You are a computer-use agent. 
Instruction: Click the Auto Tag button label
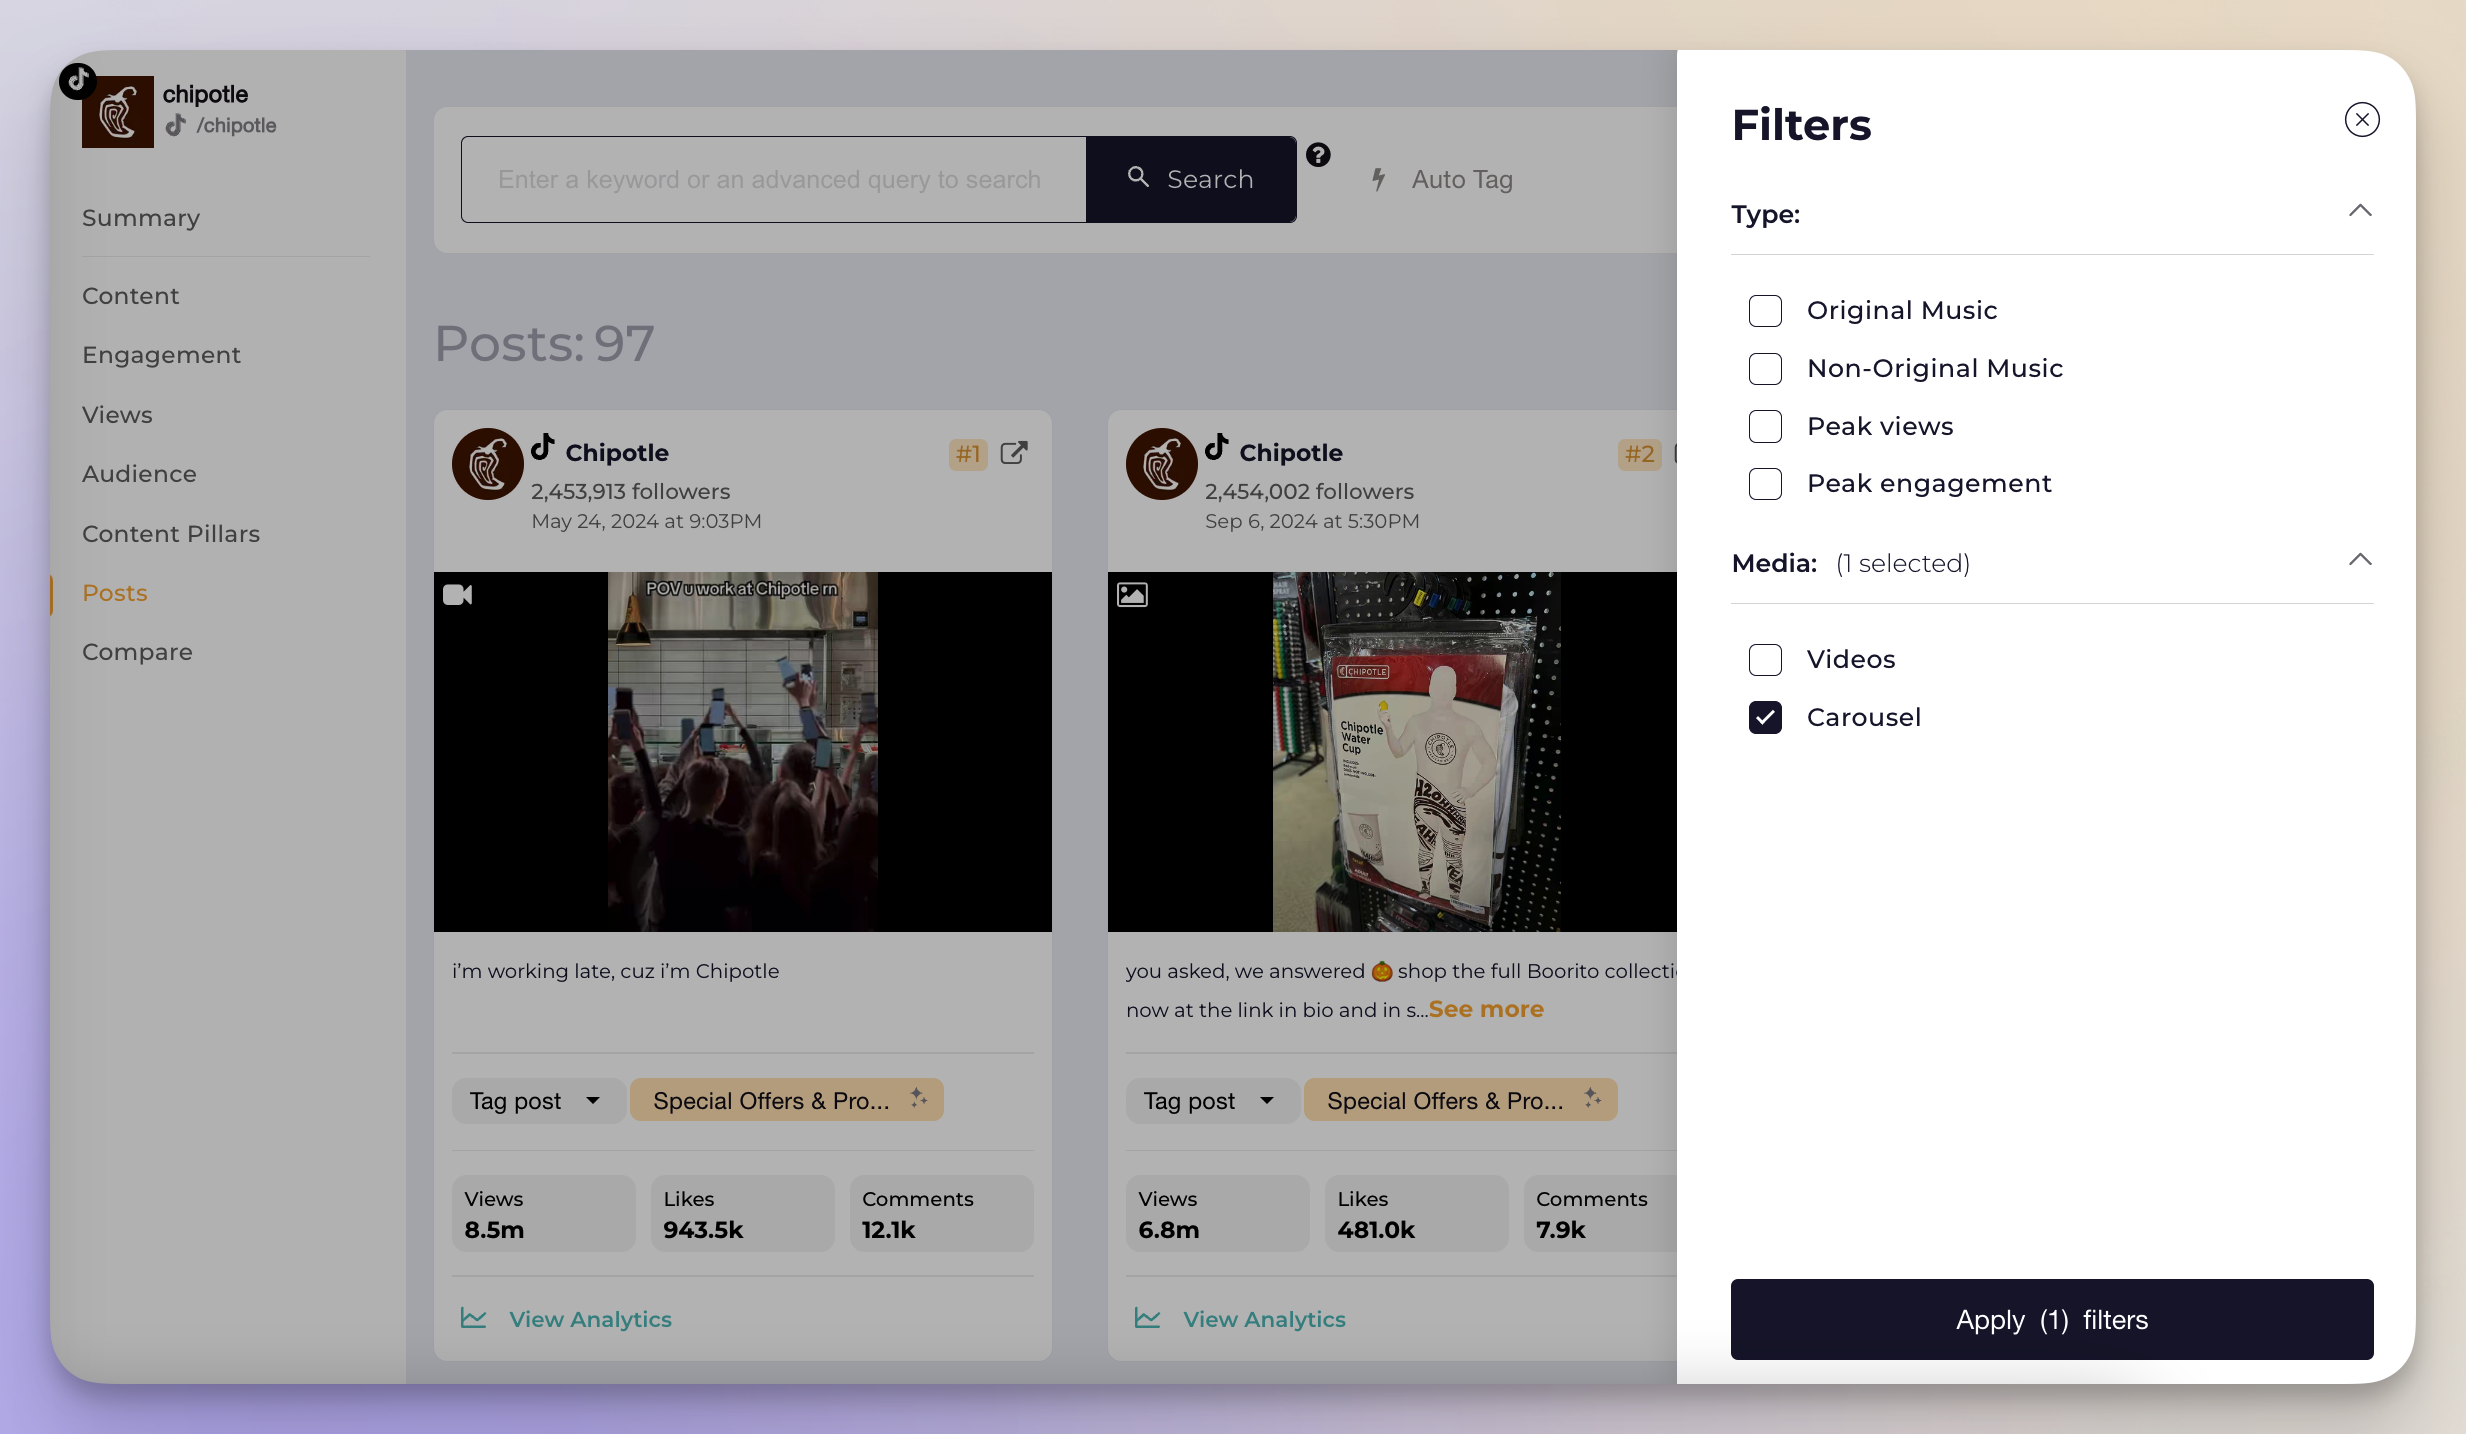coord(1462,180)
